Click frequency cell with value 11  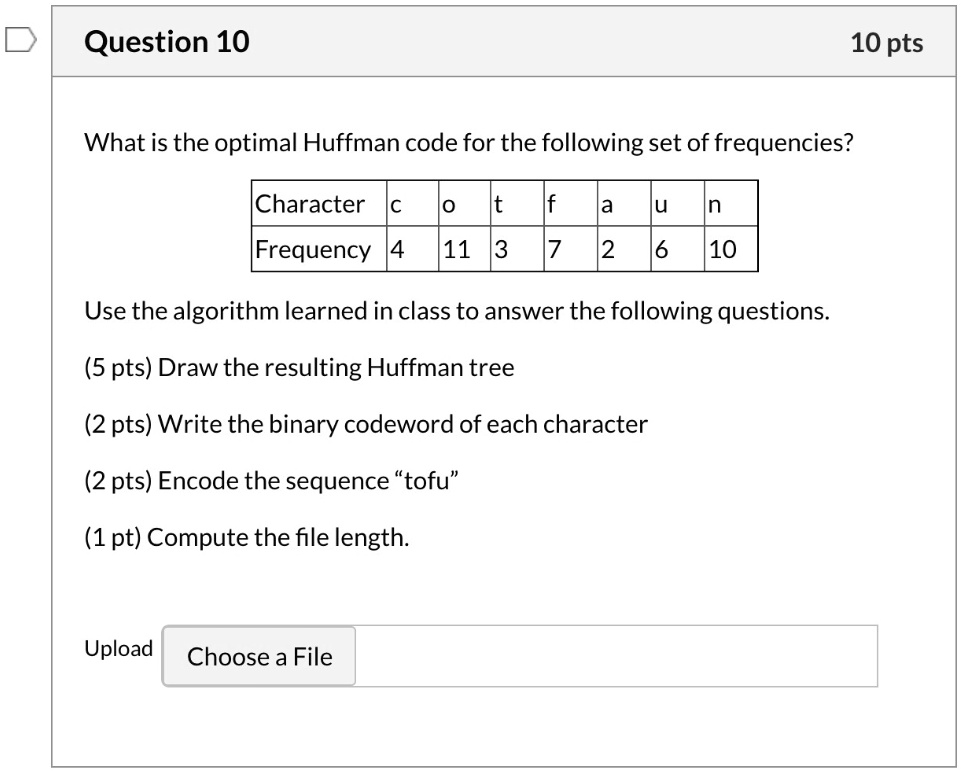tap(465, 249)
